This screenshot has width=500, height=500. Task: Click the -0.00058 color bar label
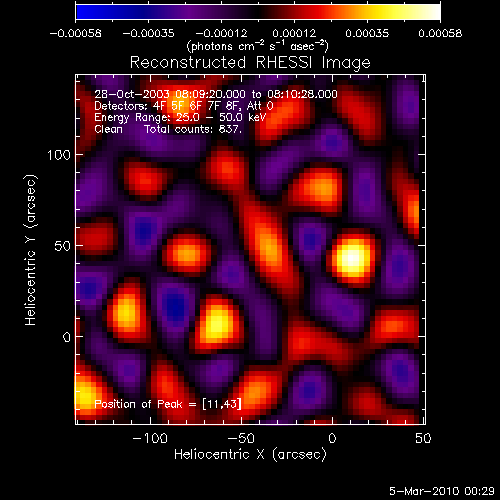pos(76,33)
